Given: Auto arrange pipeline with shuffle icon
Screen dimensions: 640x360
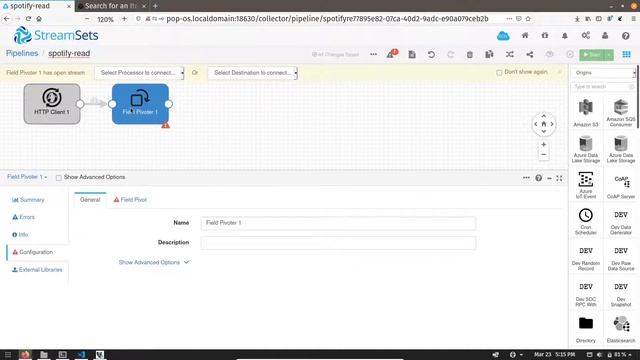Looking at the screenshot, I should pyautogui.click(x=510, y=54).
